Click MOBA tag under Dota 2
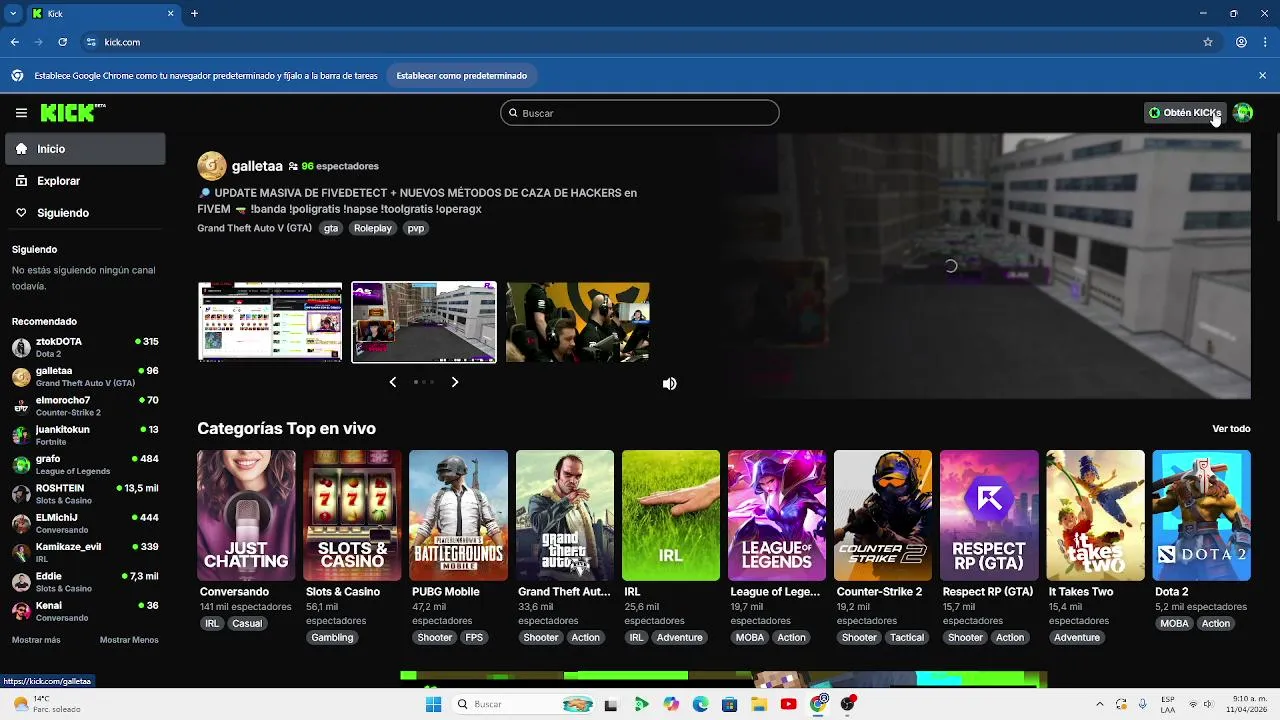The height and width of the screenshot is (720, 1280). coord(1174,624)
